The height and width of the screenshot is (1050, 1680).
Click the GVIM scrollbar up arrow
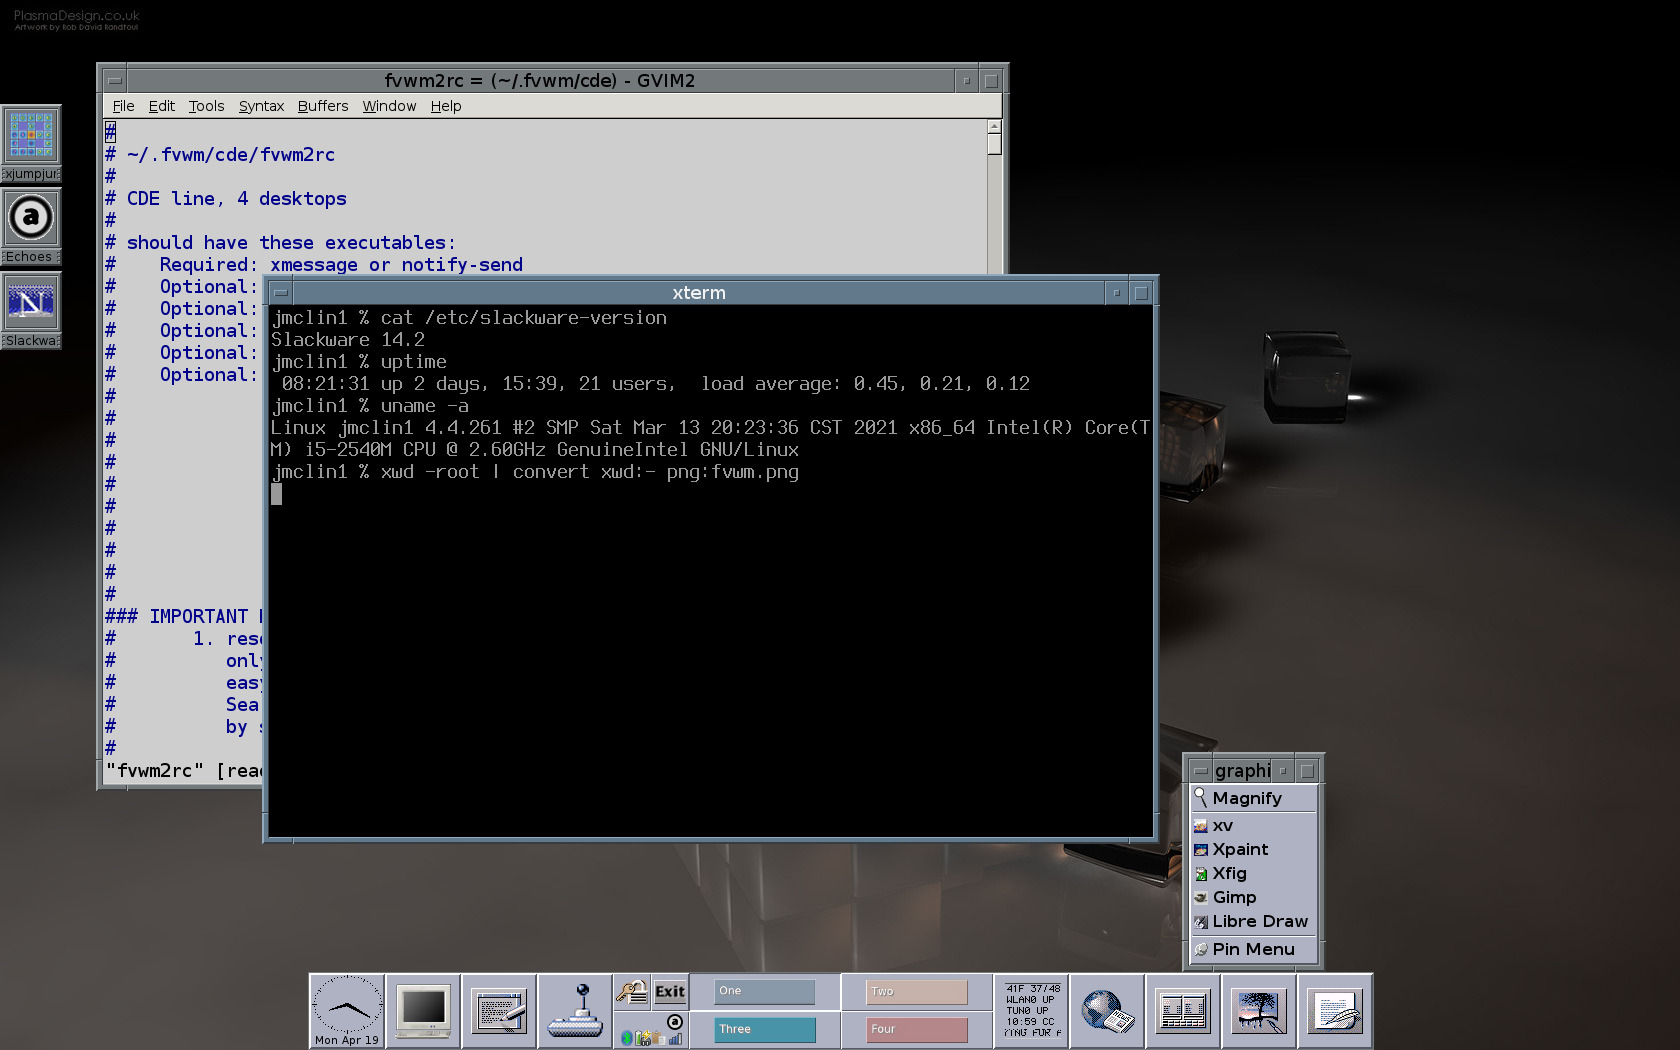994,127
